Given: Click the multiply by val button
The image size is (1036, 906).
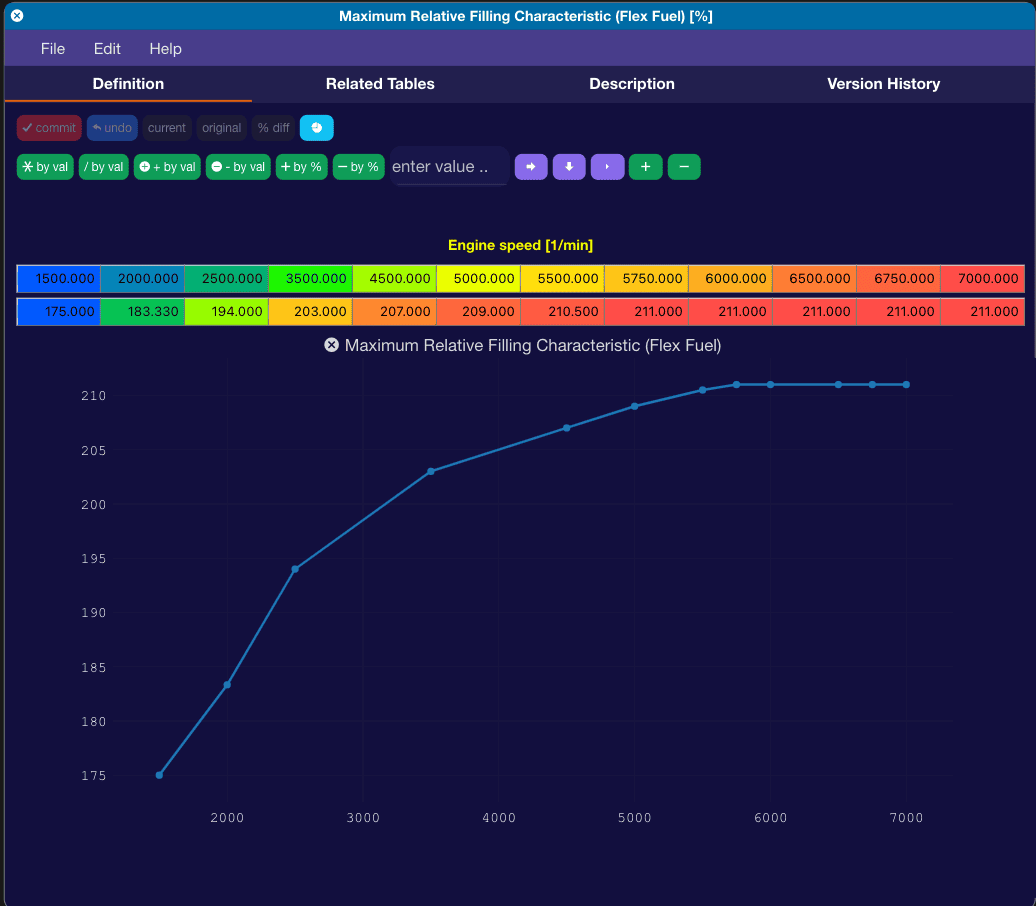Looking at the screenshot, I should 45,167.
